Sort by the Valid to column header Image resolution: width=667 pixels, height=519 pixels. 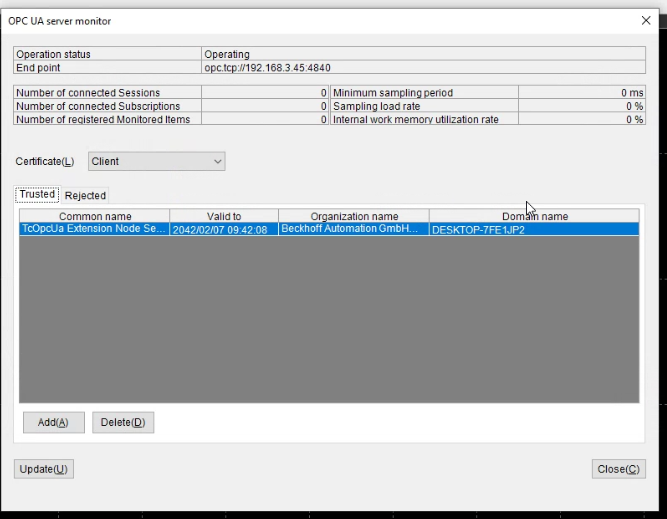click(x=224, y=216)
